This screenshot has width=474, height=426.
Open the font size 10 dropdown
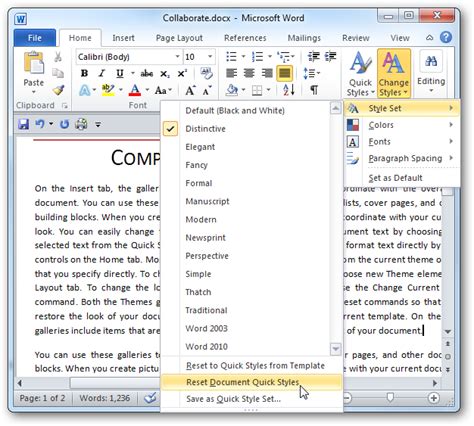(210, 57)
